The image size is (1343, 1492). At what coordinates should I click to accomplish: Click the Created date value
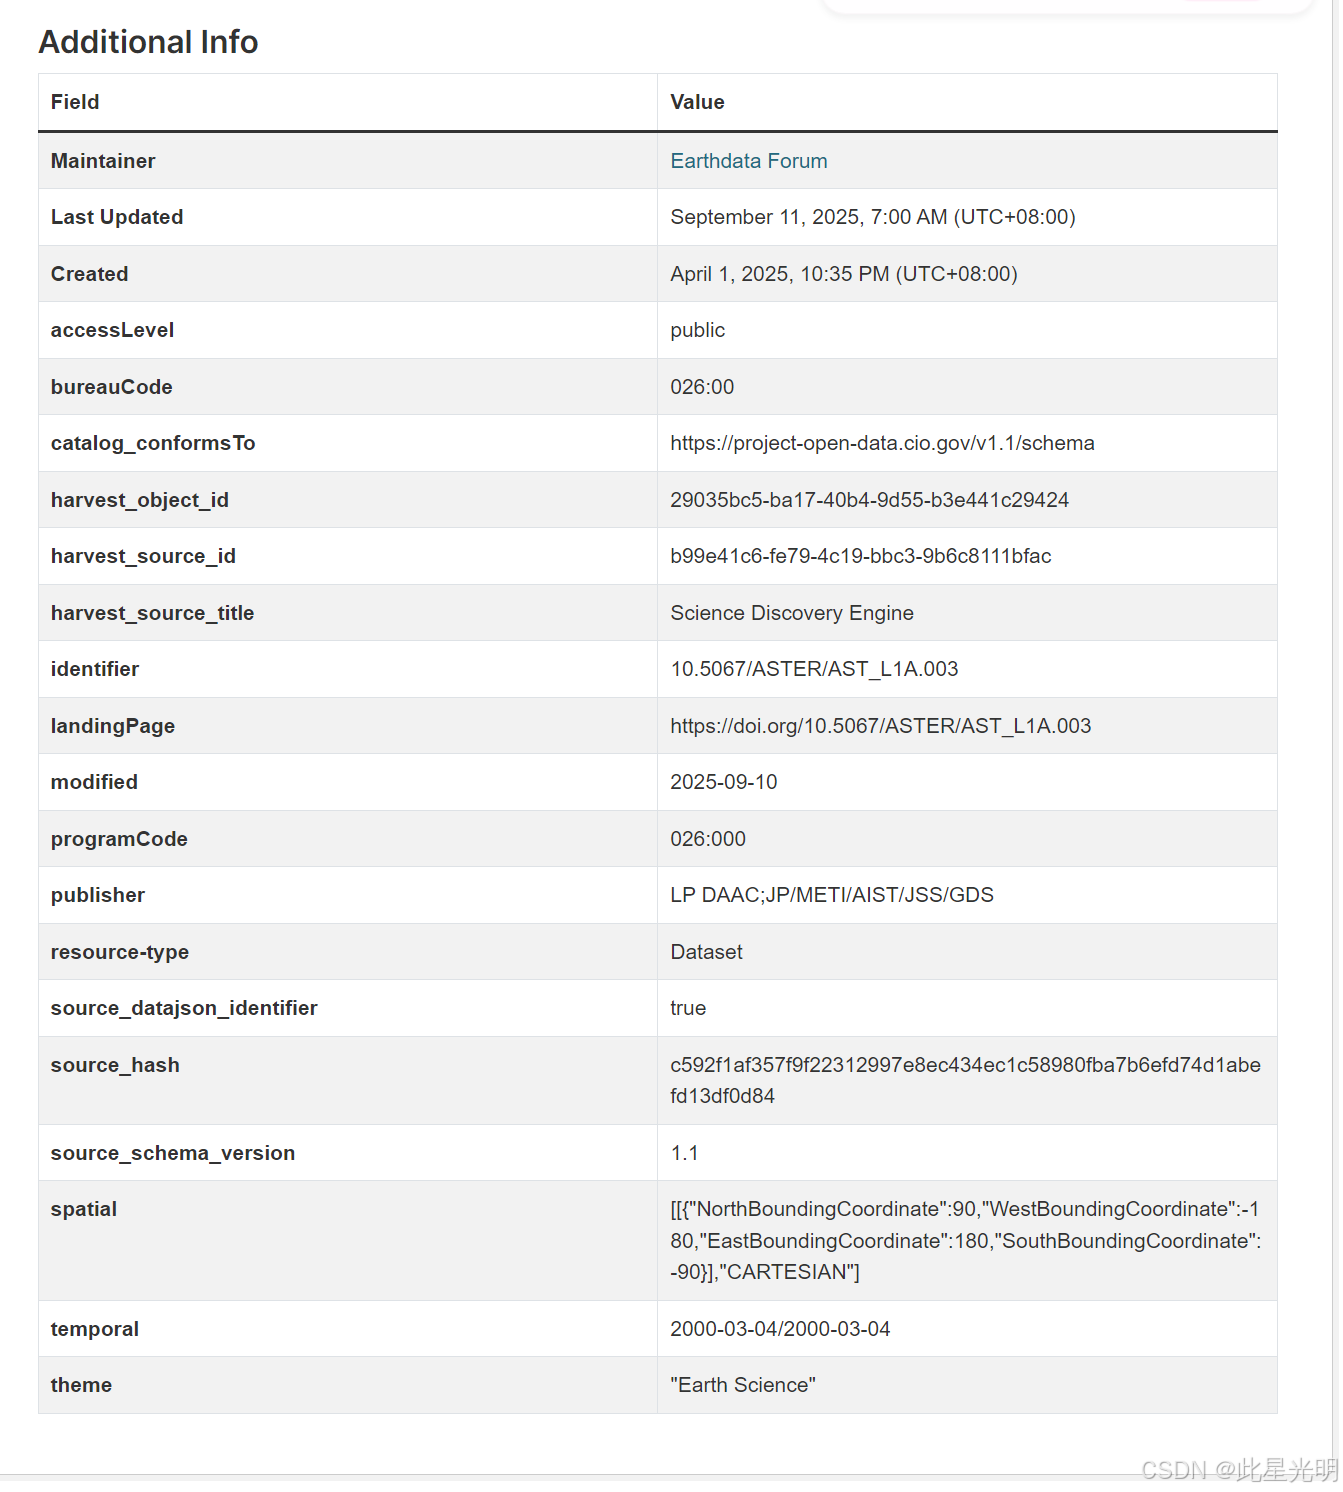pyautogui.click(x=843, y=274)
